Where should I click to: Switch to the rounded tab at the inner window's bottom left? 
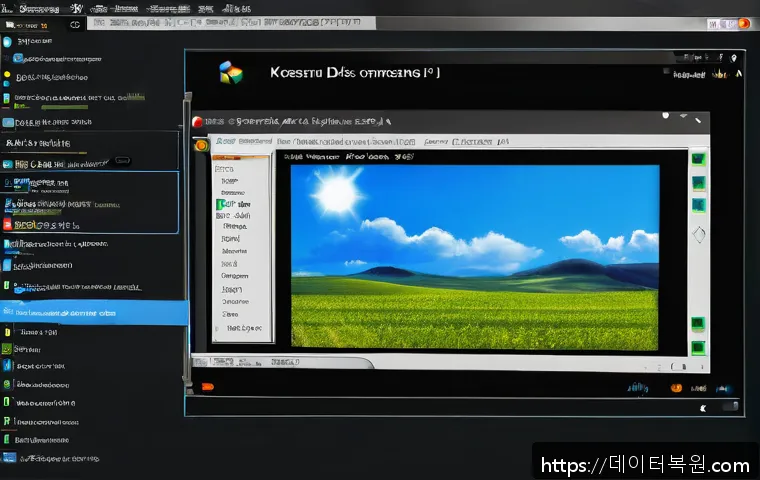[x=283, y=362]
